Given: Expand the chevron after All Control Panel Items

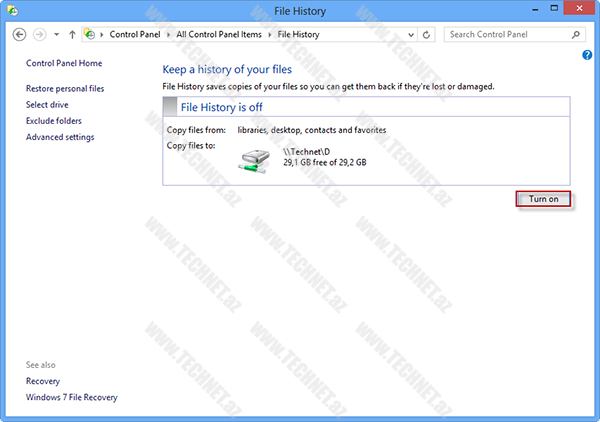Looking at the screenshot, I should 269,34.
